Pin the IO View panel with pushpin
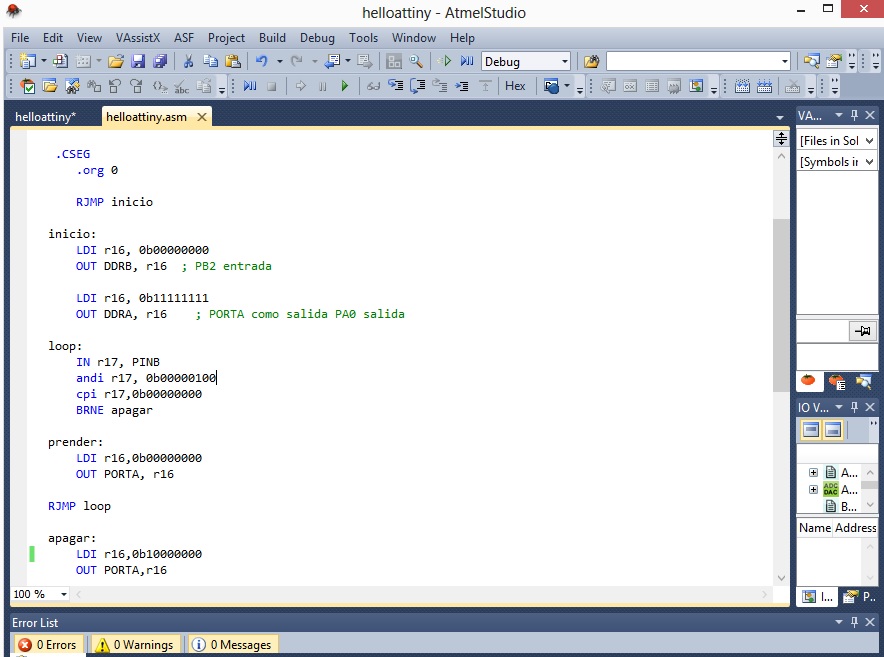Viewport: 884px width, 657px height. [x=855, y=407]
